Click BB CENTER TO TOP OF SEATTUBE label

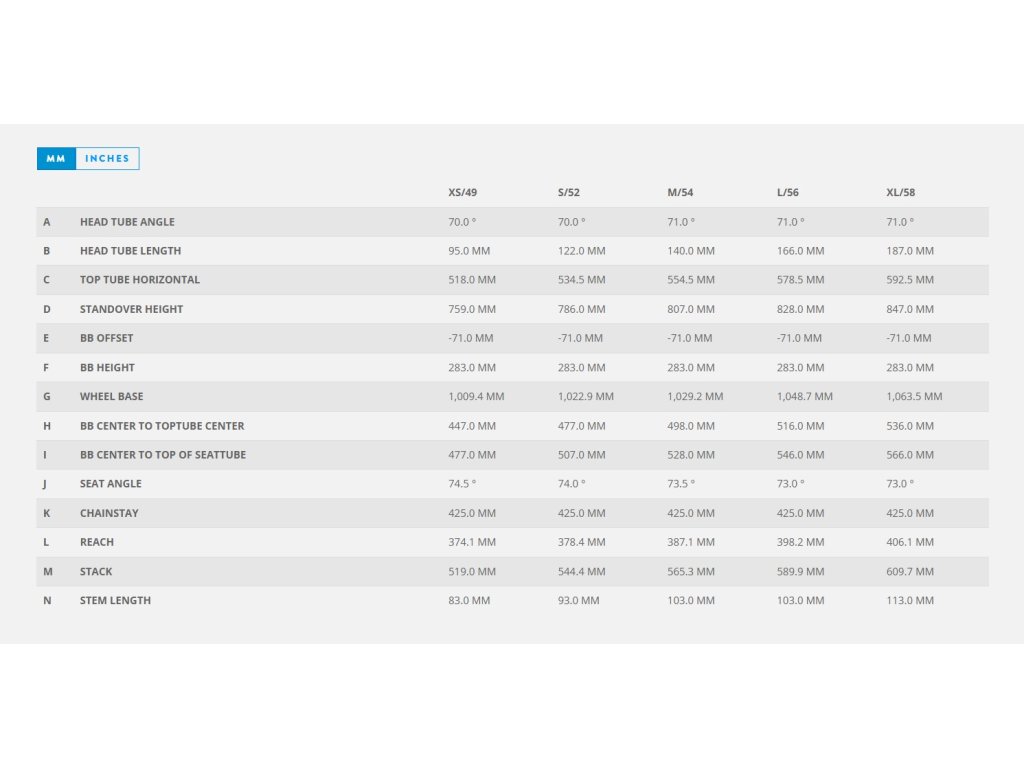coord(163,455)
